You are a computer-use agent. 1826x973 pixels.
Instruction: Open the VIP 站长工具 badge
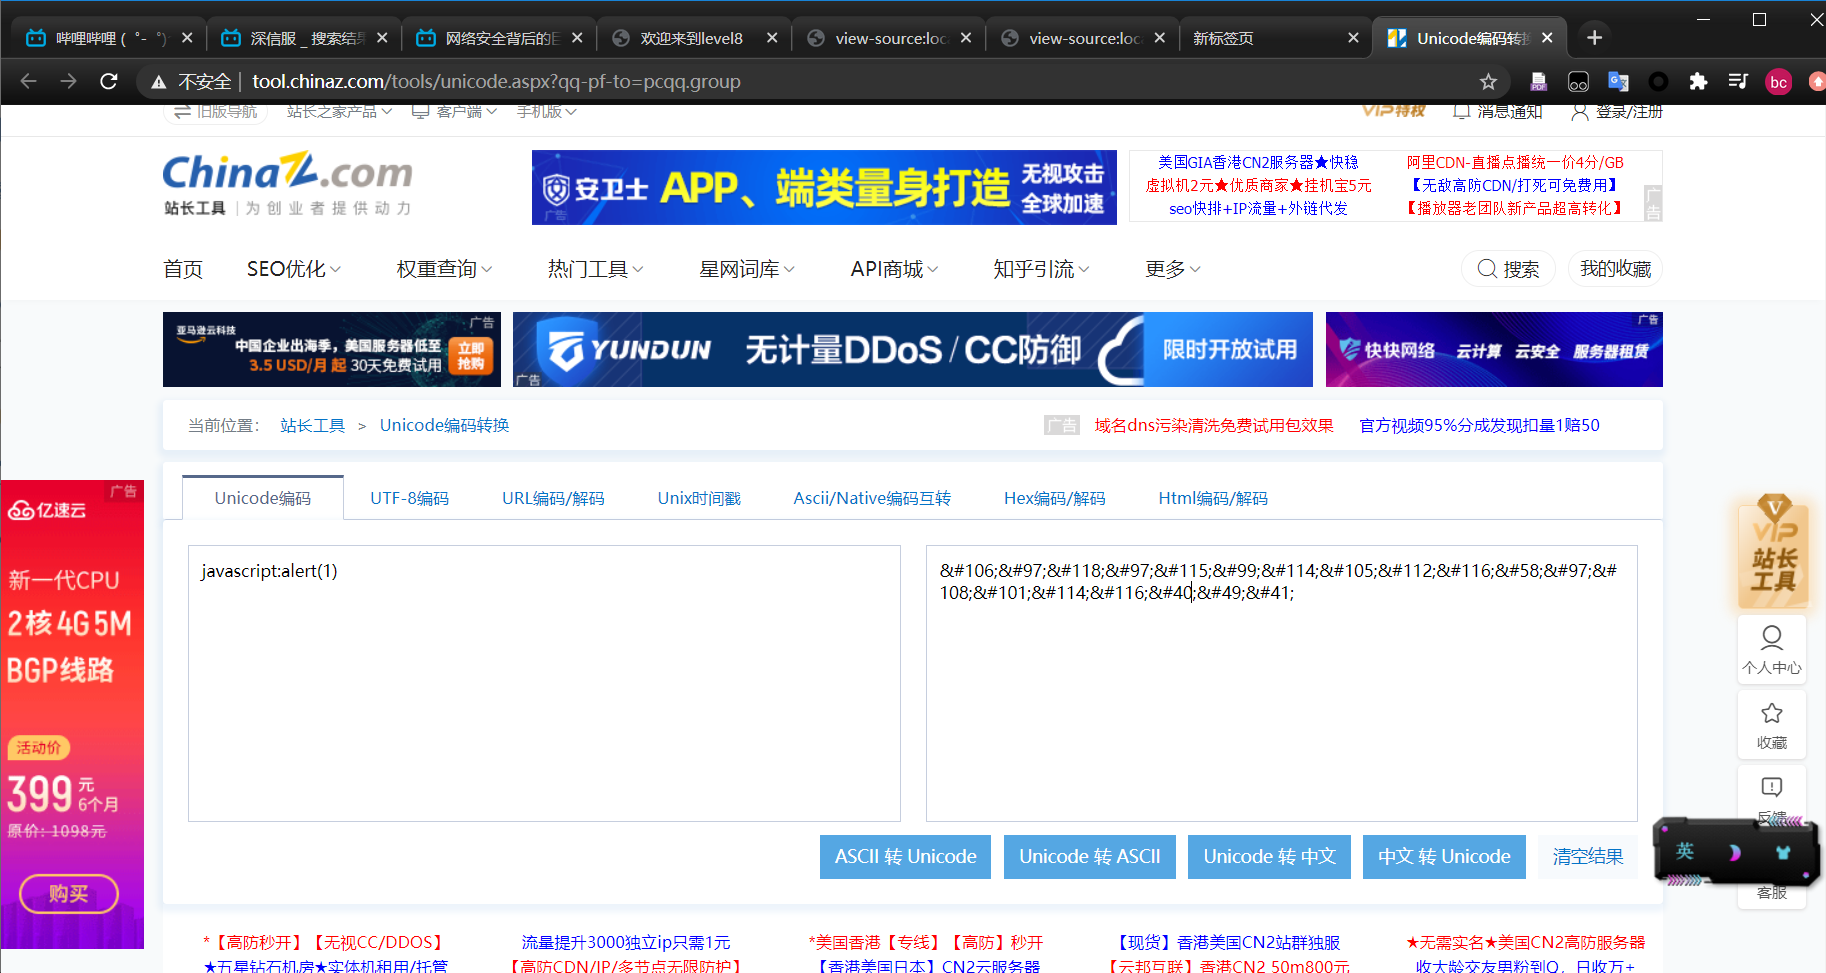pos(1774,552)
